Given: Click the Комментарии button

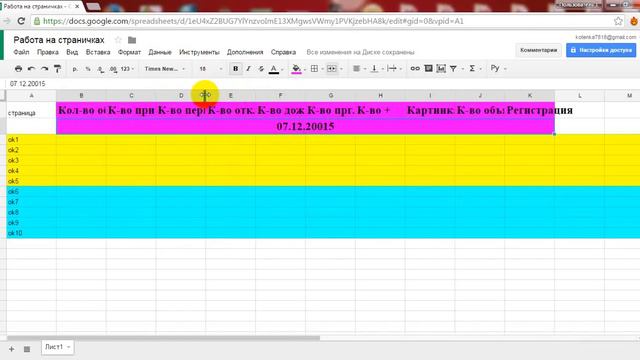Looking at the screenshot, I should click(x=539, y=50).
